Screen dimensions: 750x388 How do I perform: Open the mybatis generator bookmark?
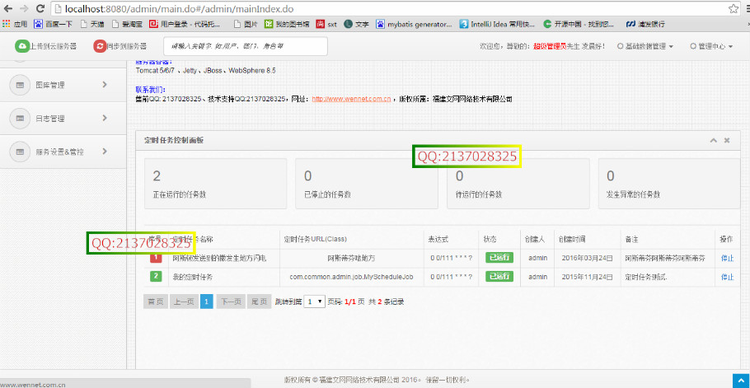click(x=414, y=23)
